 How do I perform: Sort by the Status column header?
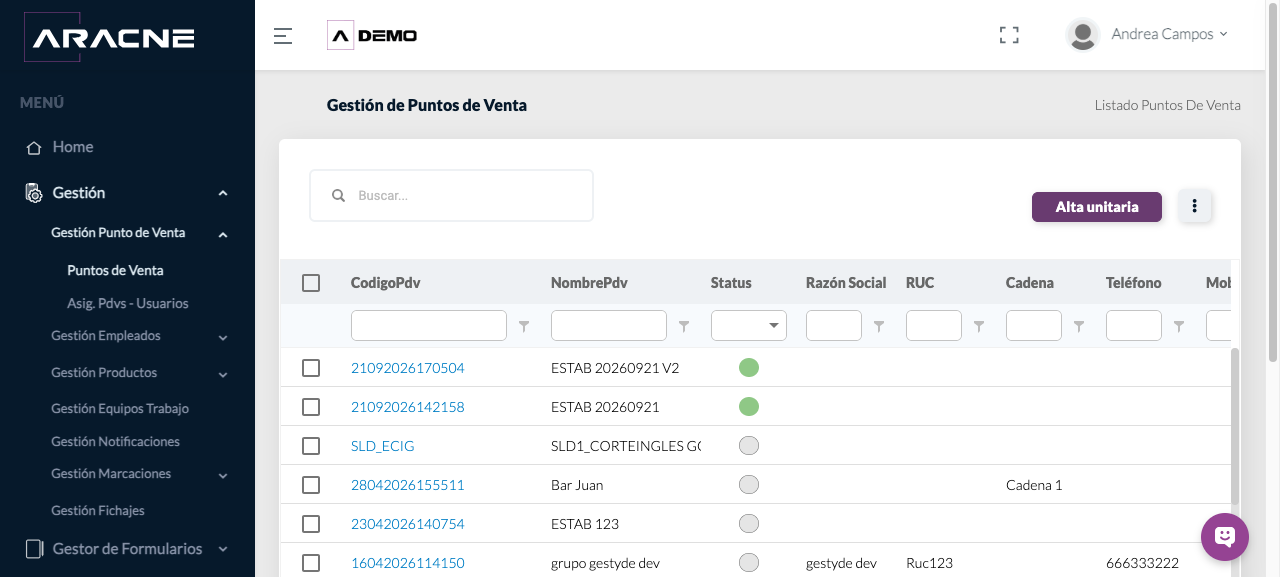(x=731, y=283)
